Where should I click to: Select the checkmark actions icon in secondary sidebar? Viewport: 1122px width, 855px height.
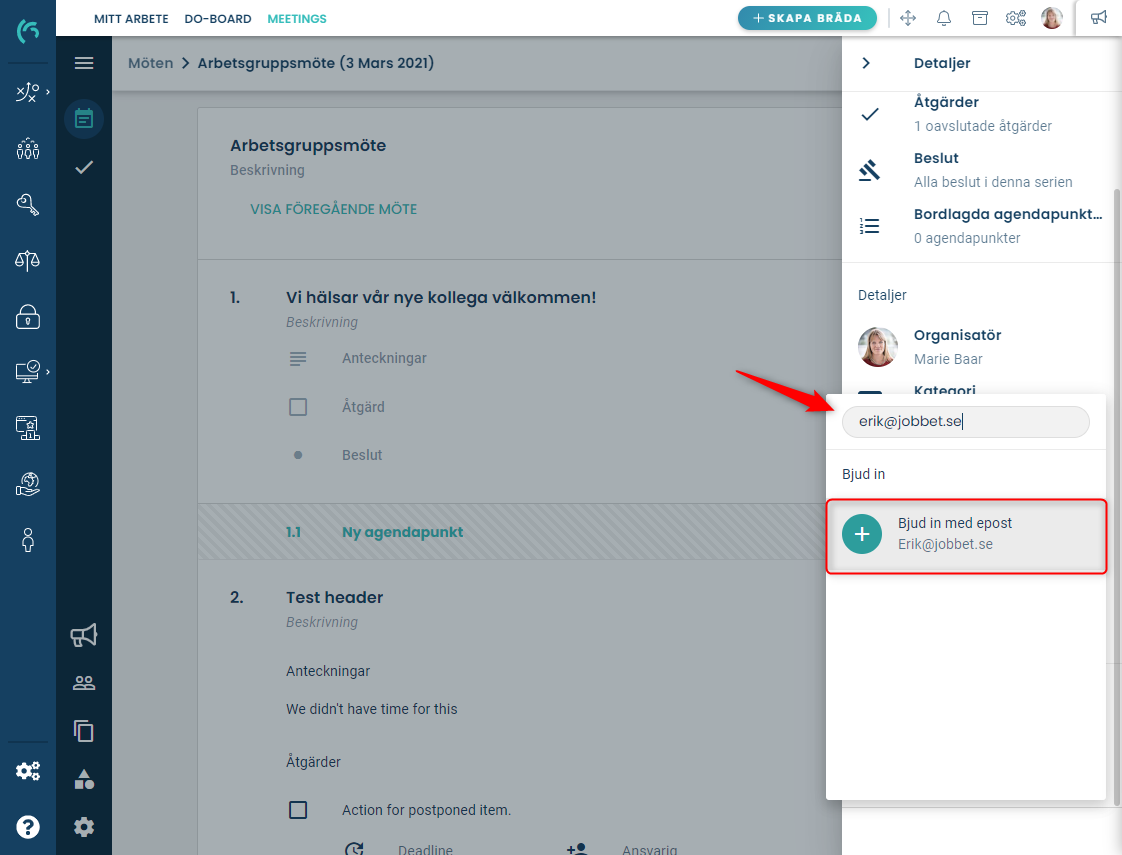coord(84,167)
